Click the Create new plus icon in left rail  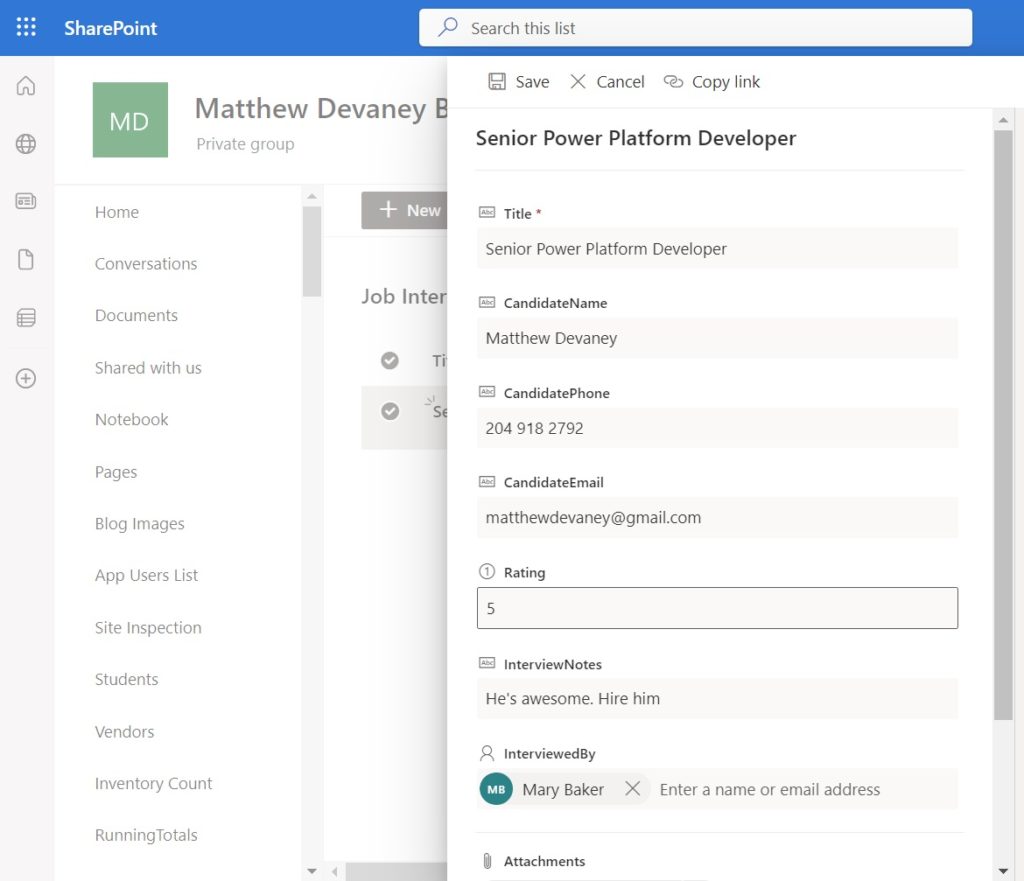26,378
